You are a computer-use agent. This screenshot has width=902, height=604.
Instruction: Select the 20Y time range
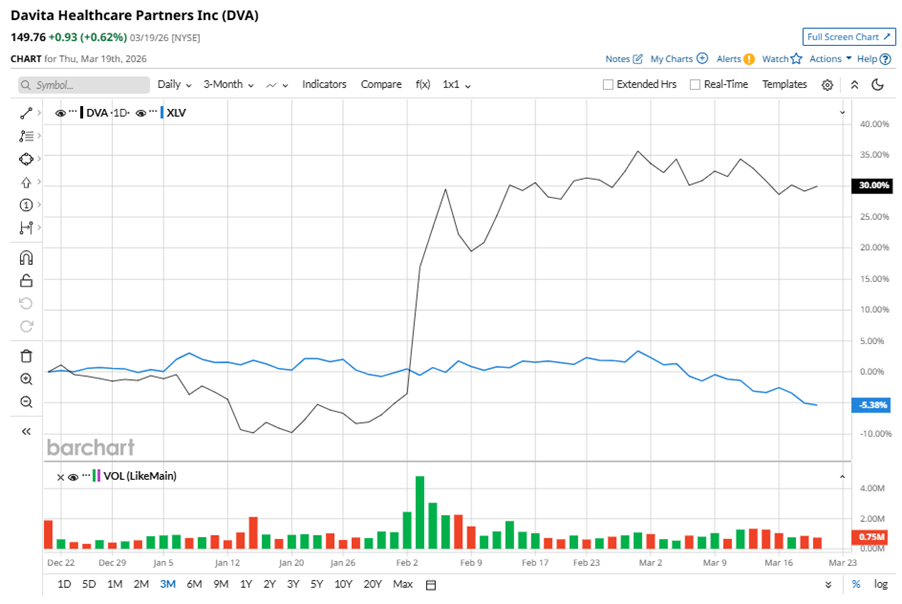(373, 584)
